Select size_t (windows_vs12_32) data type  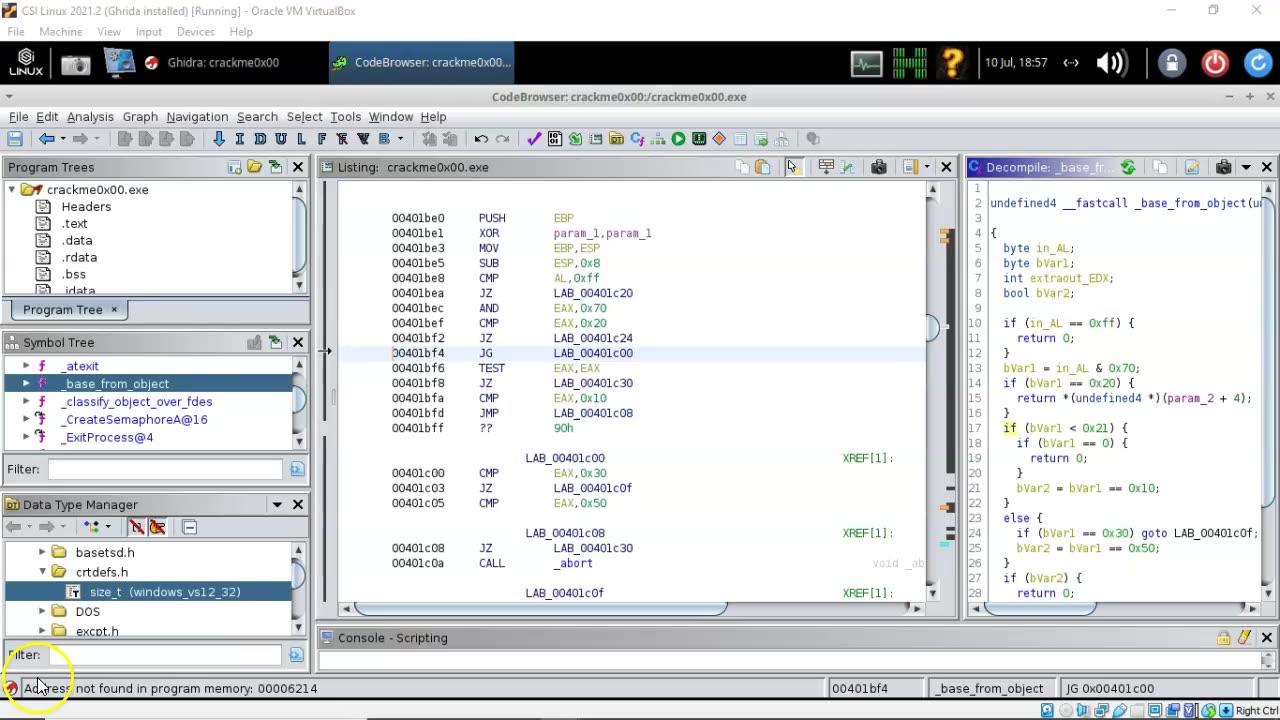tap(165, 592)
